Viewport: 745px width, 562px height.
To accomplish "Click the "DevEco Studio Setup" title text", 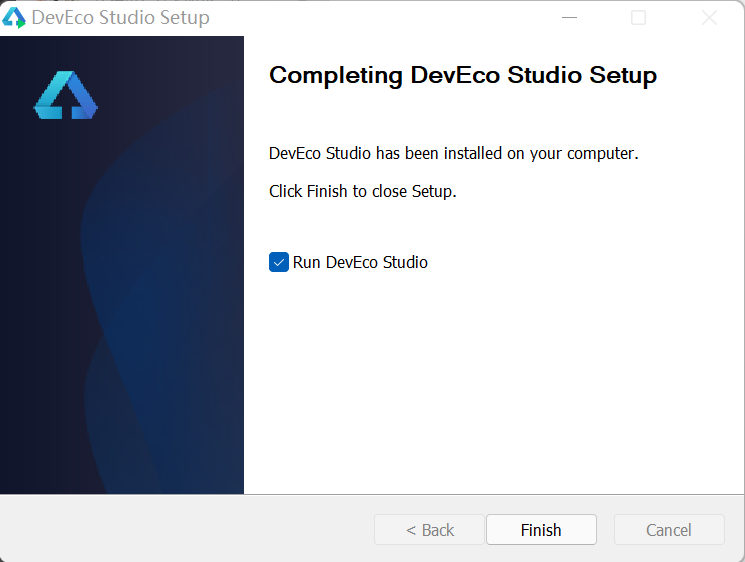I will [121, 18].
